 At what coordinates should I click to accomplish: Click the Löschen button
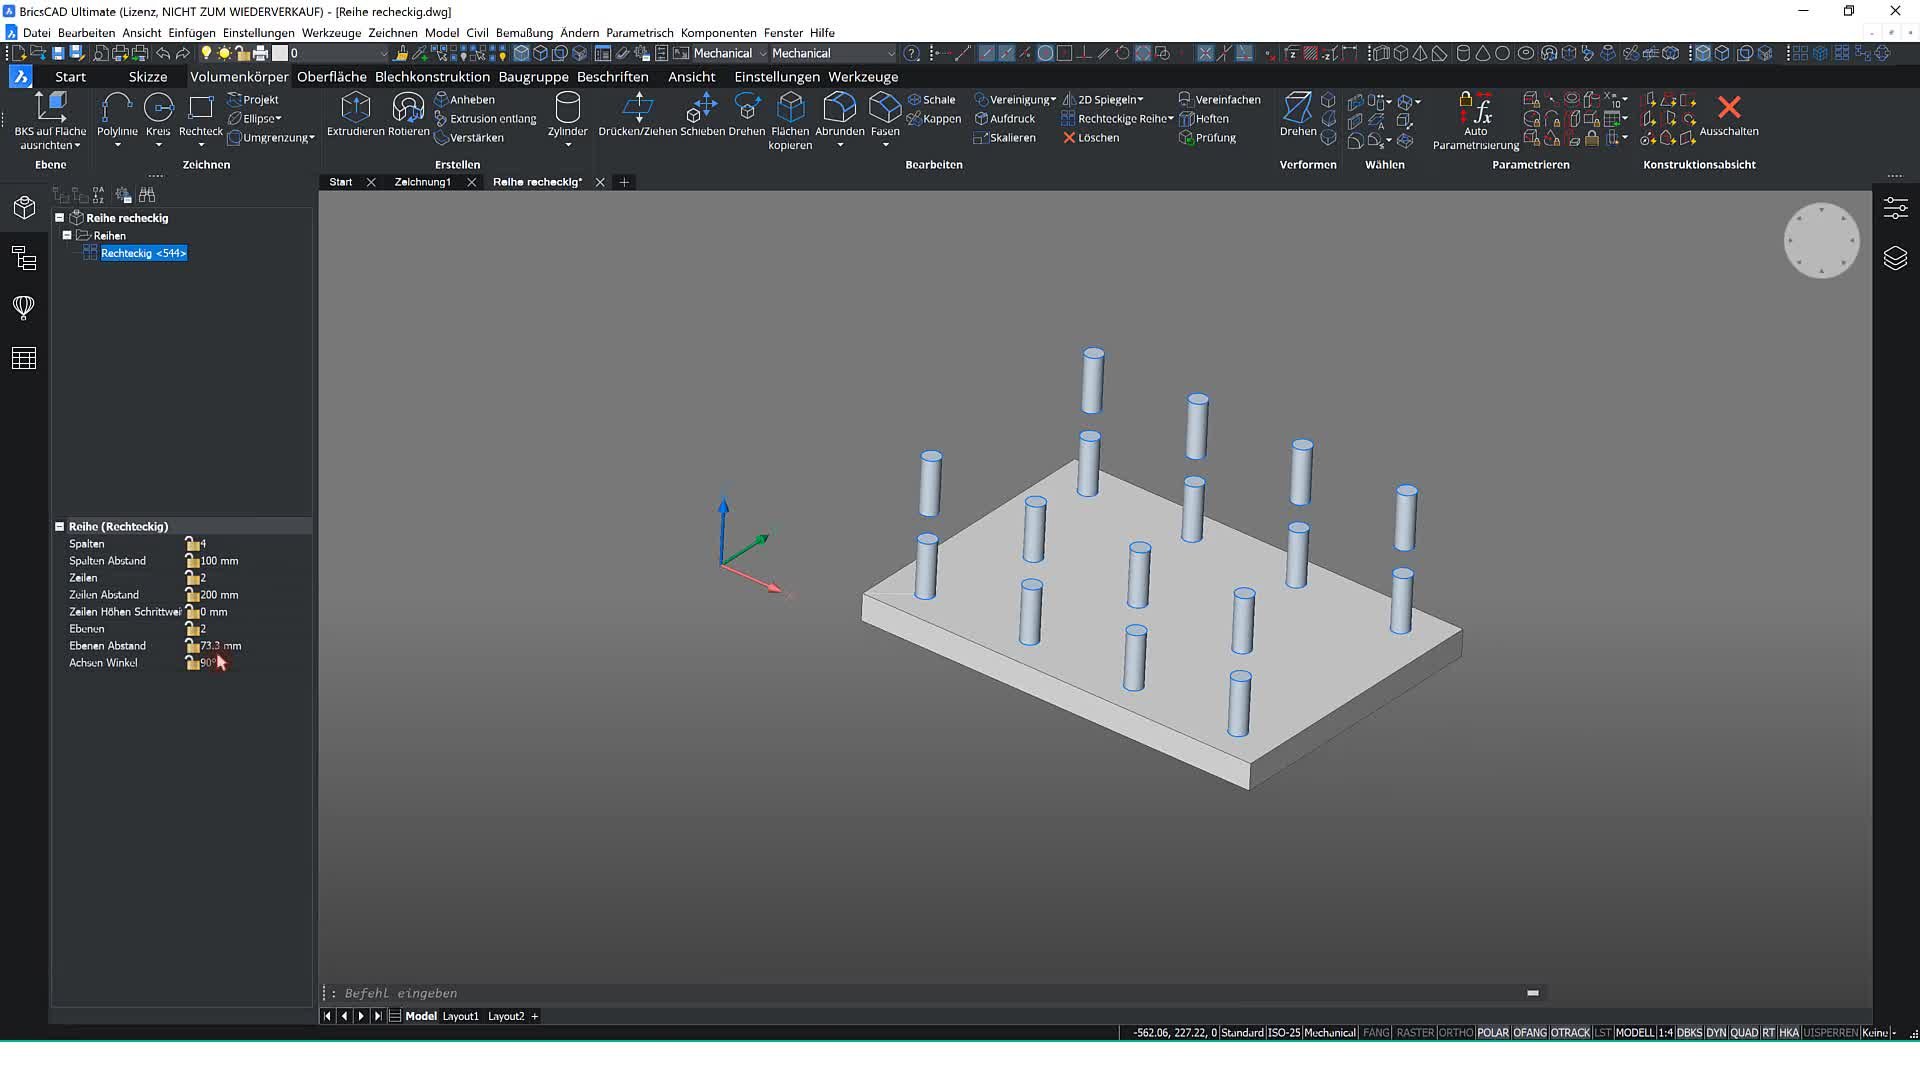[1090, 138]
